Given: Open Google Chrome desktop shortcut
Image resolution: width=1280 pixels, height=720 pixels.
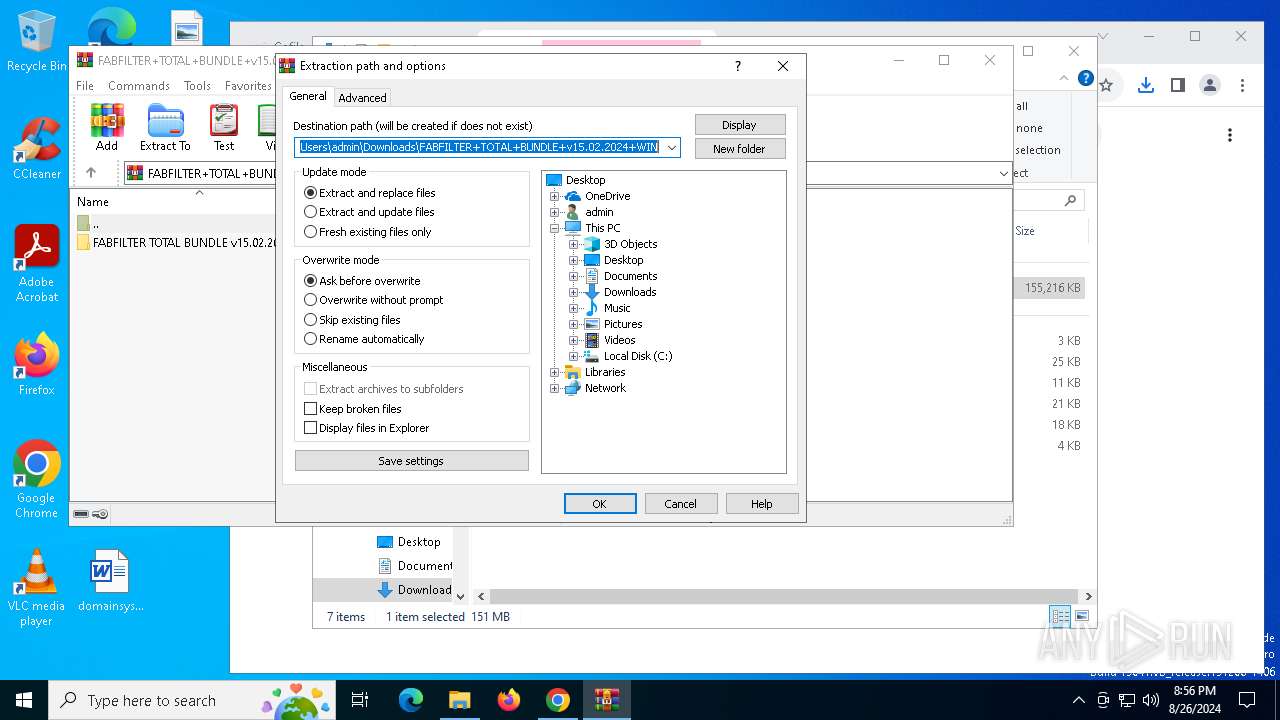Looking at the screenshot, I should point(36,480).
